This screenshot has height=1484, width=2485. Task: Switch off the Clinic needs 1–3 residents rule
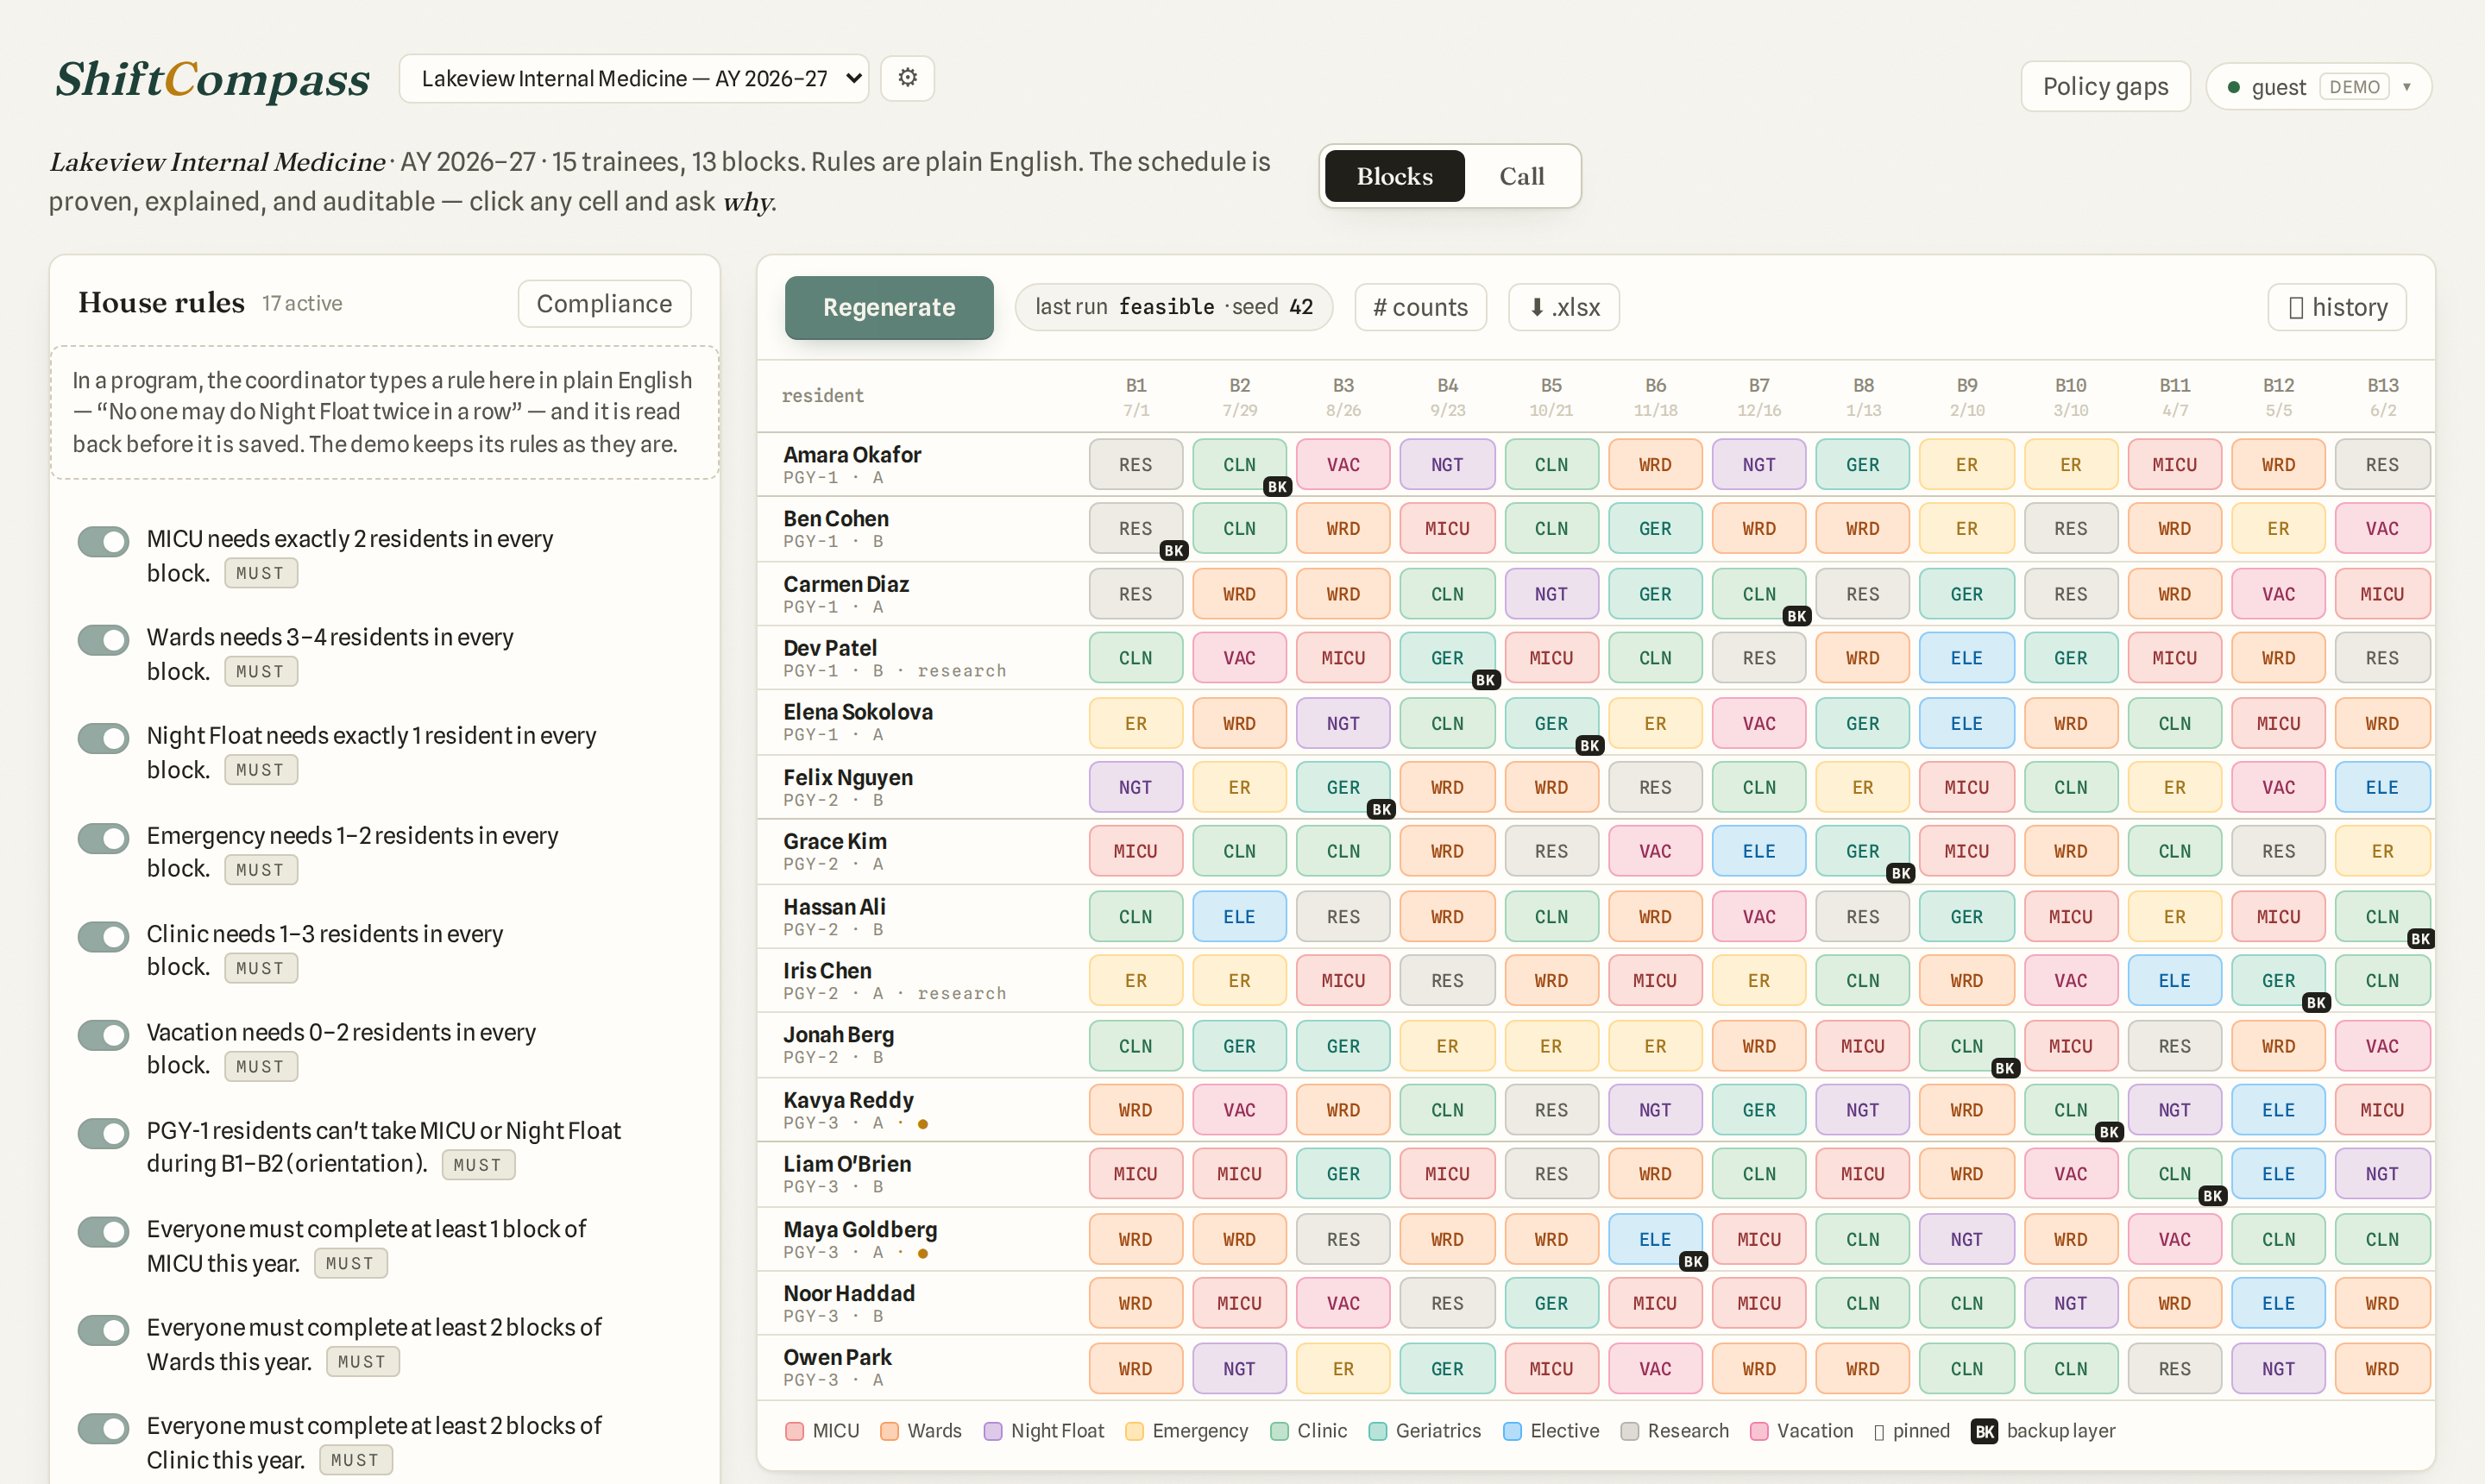(x=104, y=936)
